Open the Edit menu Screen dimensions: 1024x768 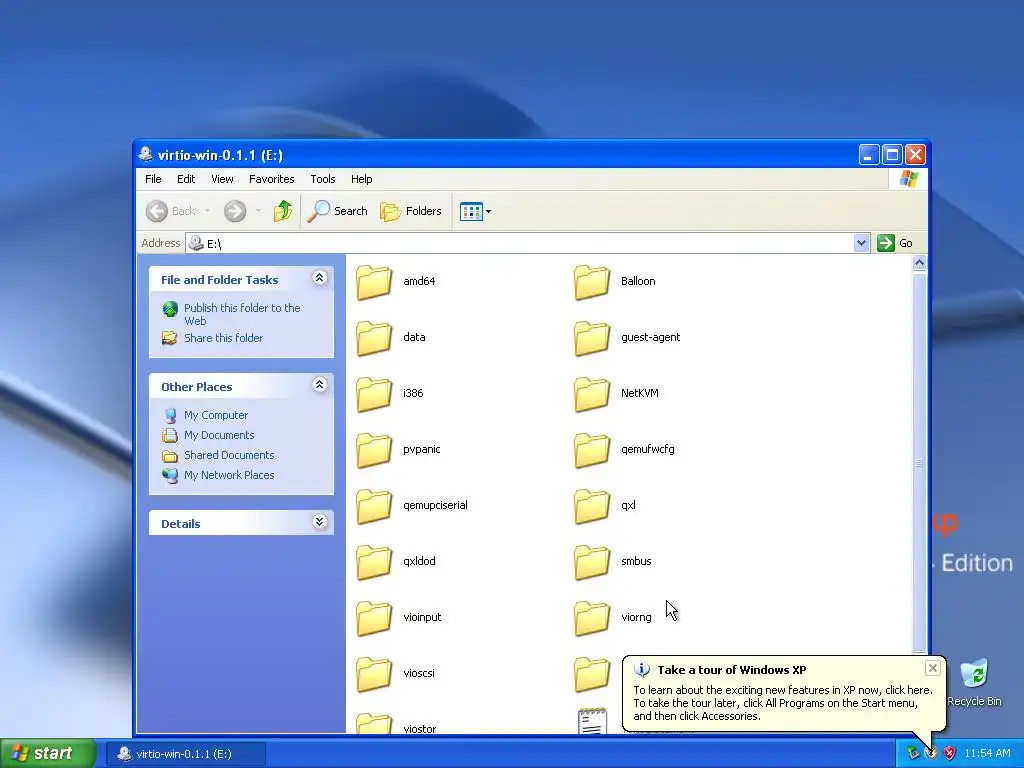pyautogui.click(x=186, y=179)
